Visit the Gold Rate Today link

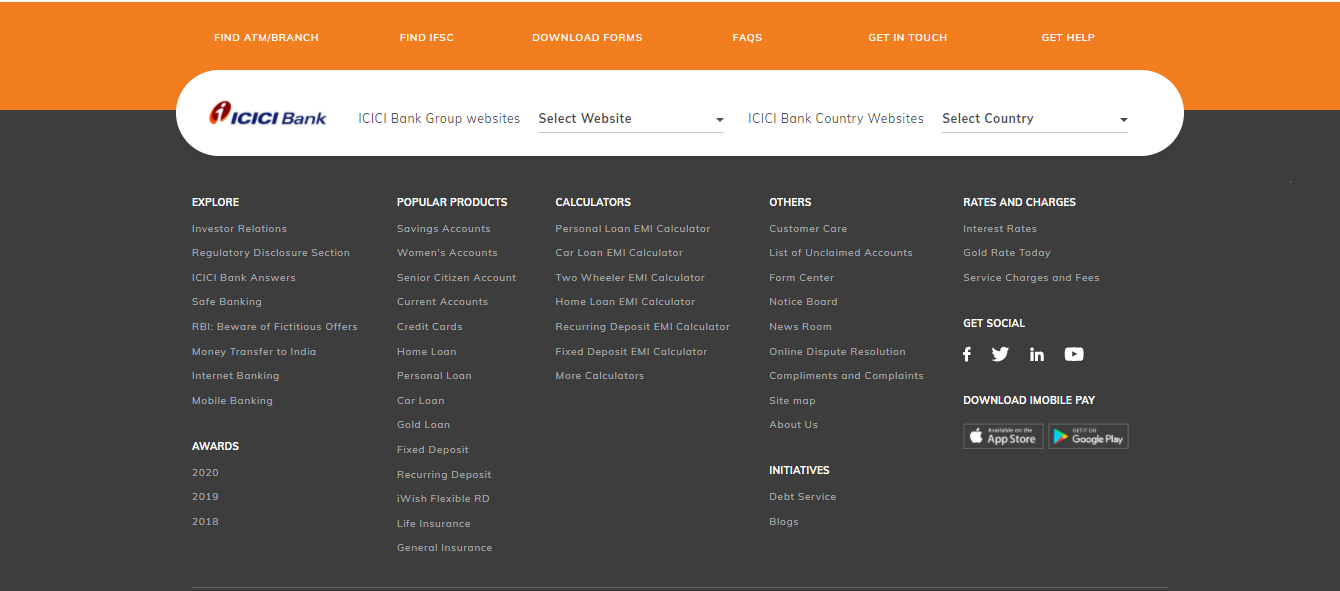(x=1006, y=253)
